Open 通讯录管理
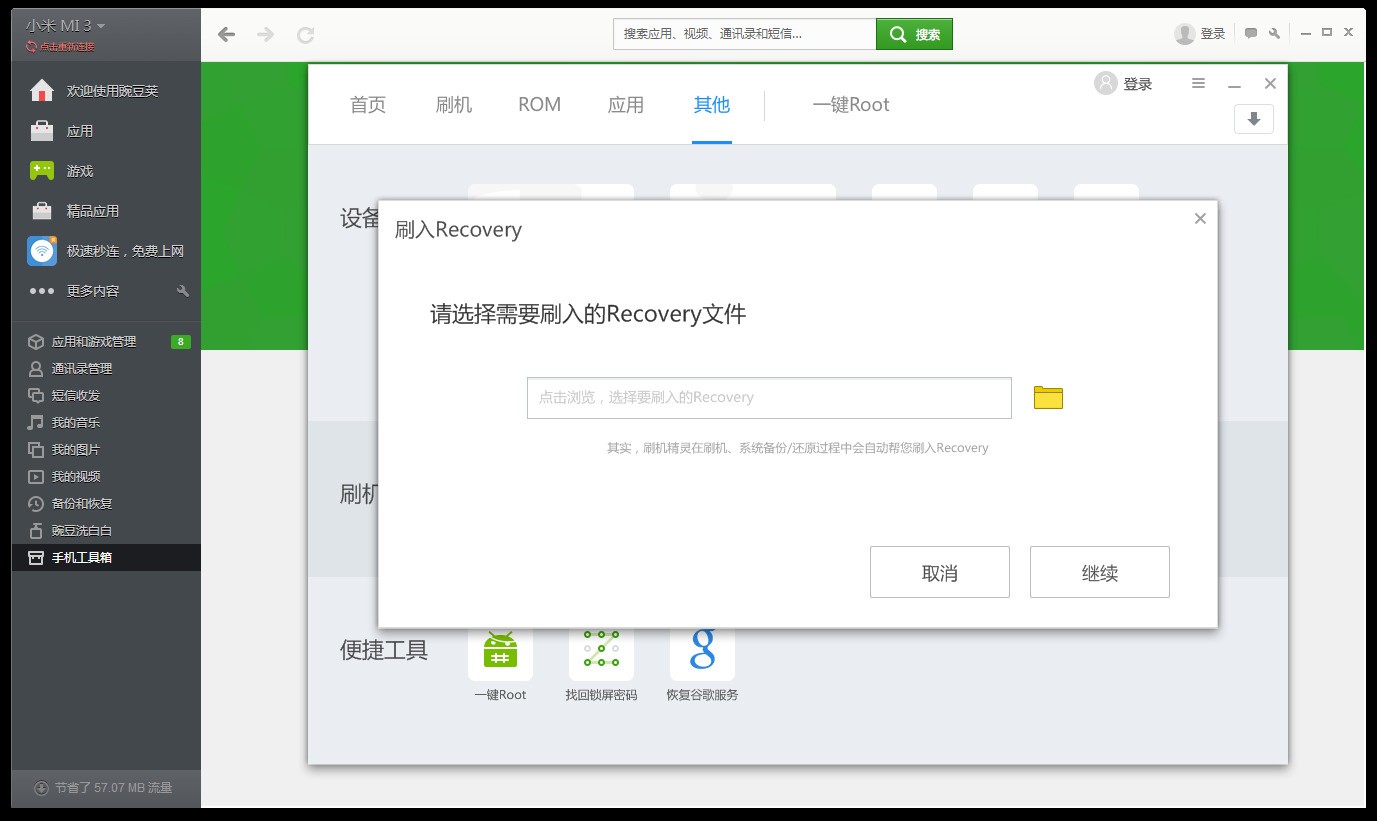 (106, 369)
